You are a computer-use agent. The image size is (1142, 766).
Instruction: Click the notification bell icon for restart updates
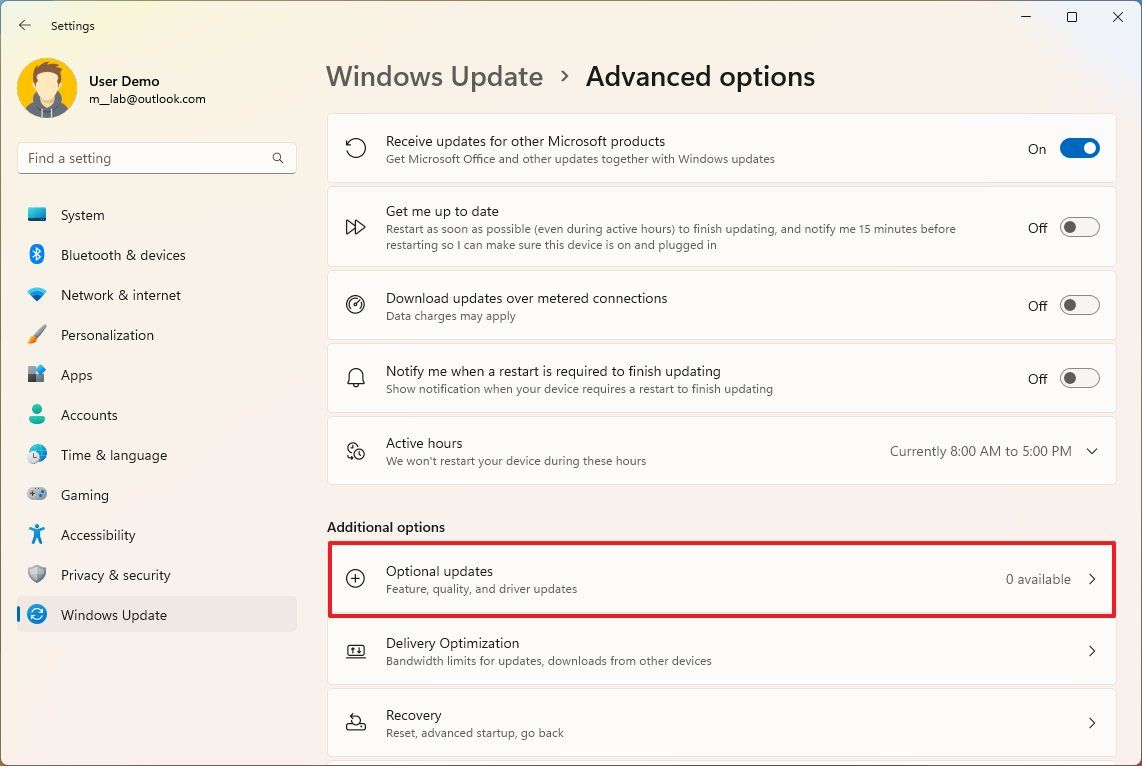tap(356, 378)
